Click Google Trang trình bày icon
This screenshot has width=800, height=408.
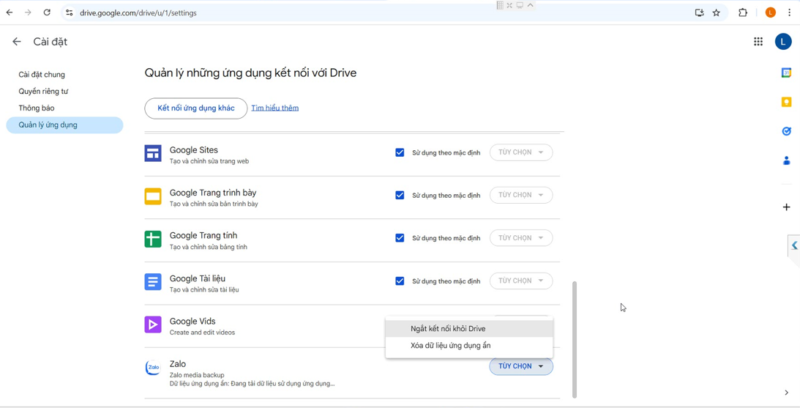[153, 196]
